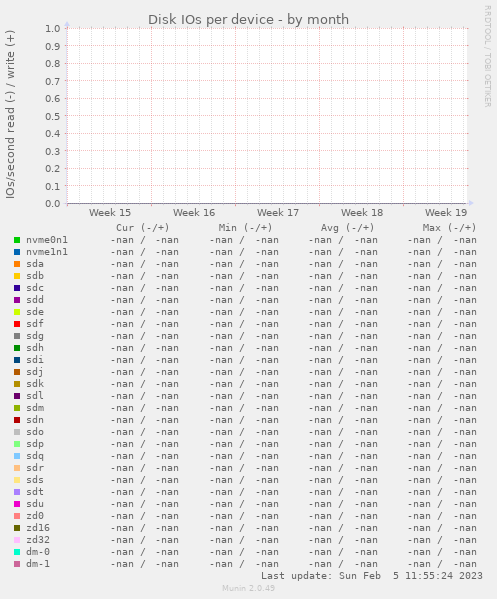
Task: Click the lavender sdt legend swatch
Action: 17,492
